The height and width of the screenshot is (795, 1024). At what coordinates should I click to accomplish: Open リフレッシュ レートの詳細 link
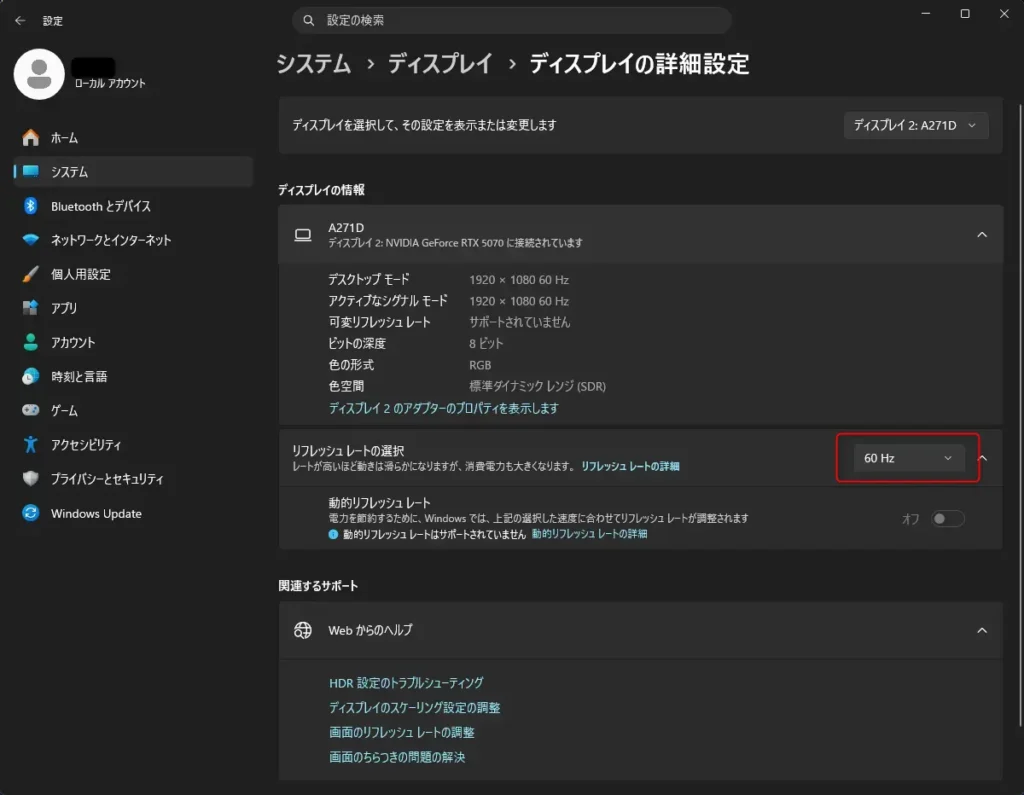pyautogui.click(x=630, y=466)
